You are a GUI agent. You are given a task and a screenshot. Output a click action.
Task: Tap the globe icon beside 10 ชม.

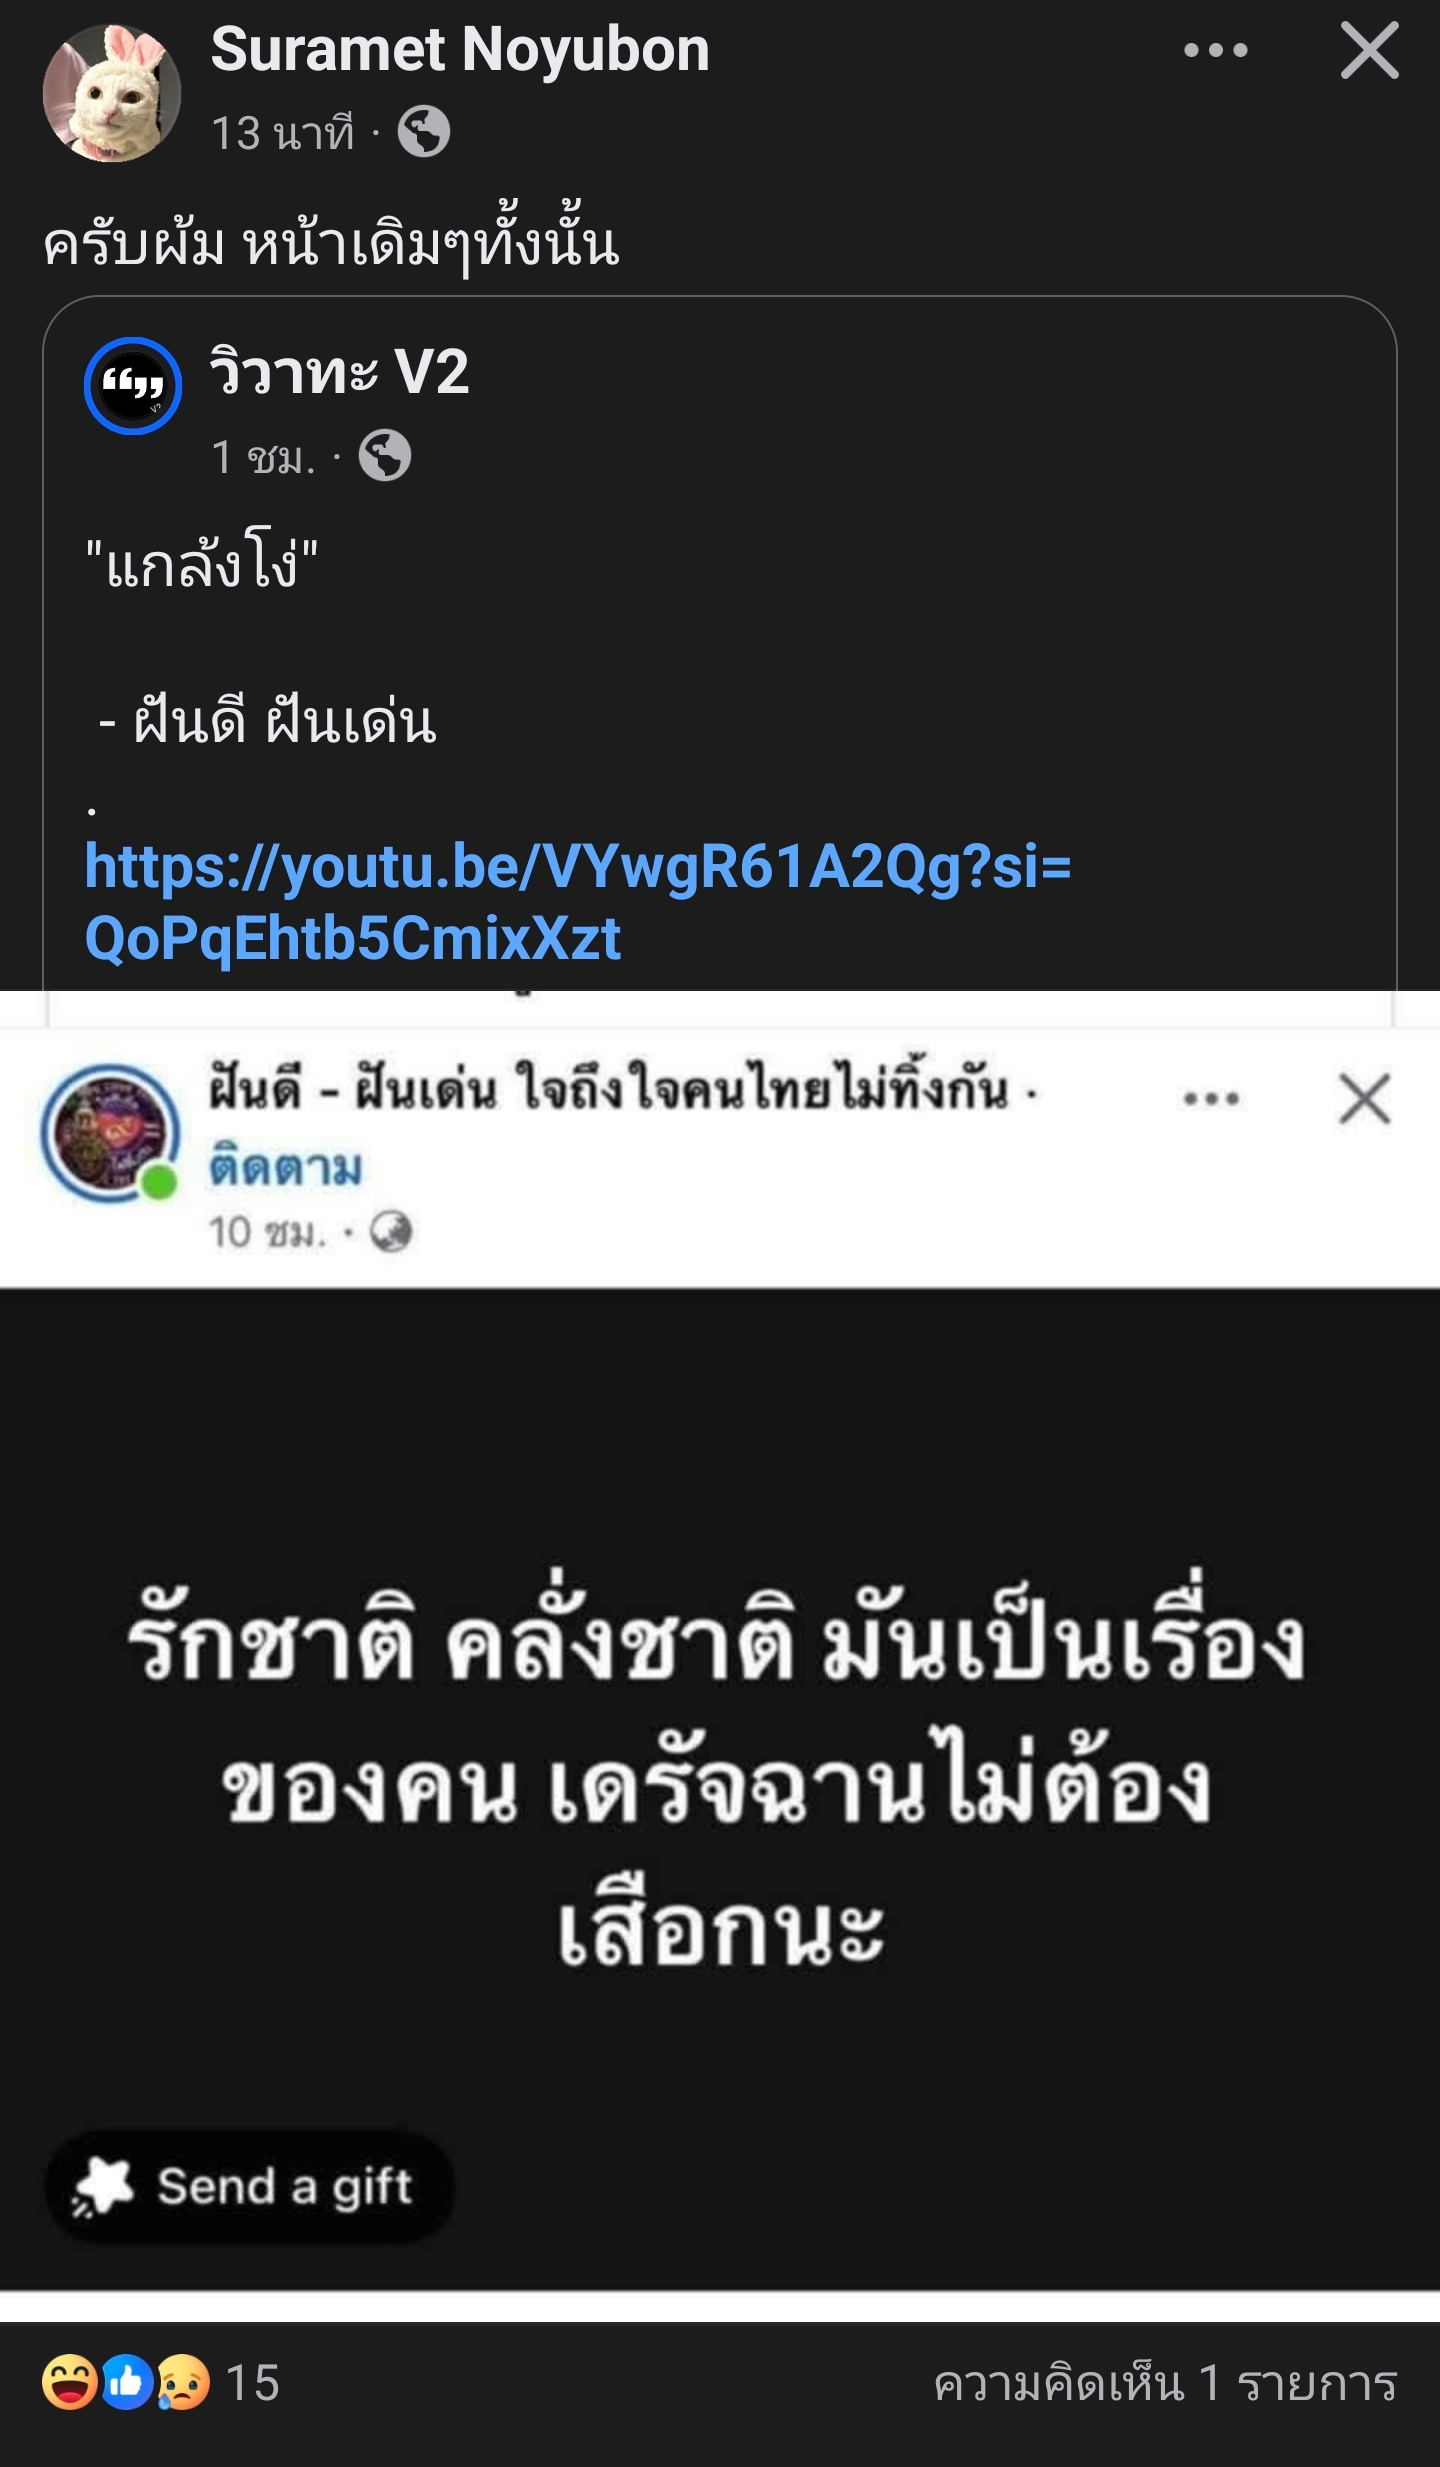391,1232
